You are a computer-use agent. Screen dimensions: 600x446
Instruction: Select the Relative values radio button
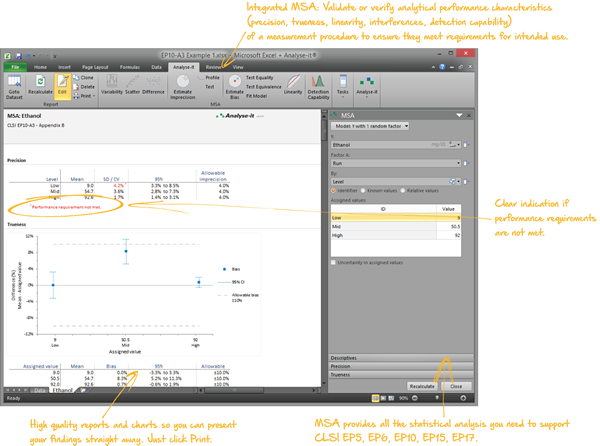coord(403,190)
